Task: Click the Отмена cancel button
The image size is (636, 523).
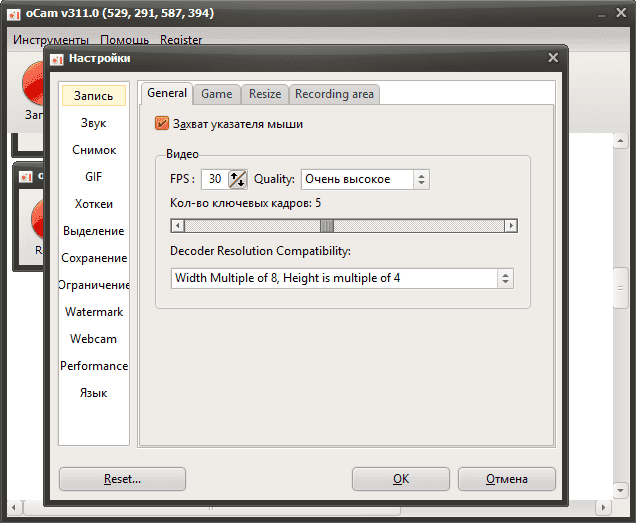Action: [x=506, y=479]
